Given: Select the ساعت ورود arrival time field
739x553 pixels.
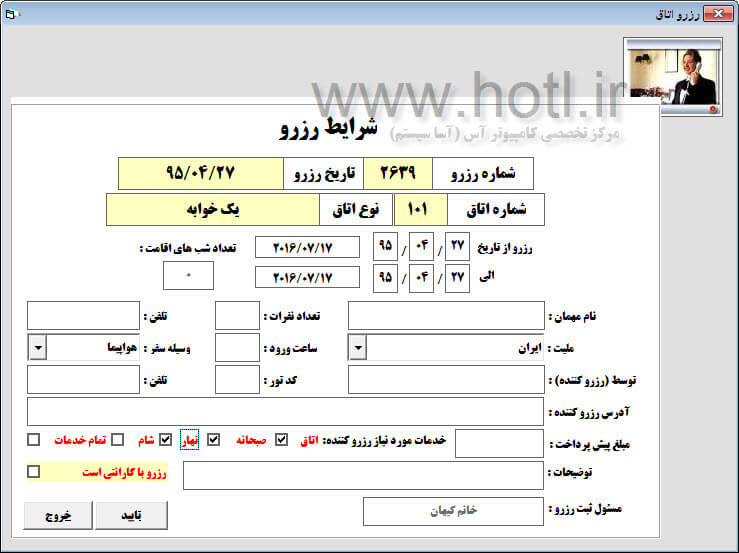Looking at the screenshot, I should [x=237, y=348].
